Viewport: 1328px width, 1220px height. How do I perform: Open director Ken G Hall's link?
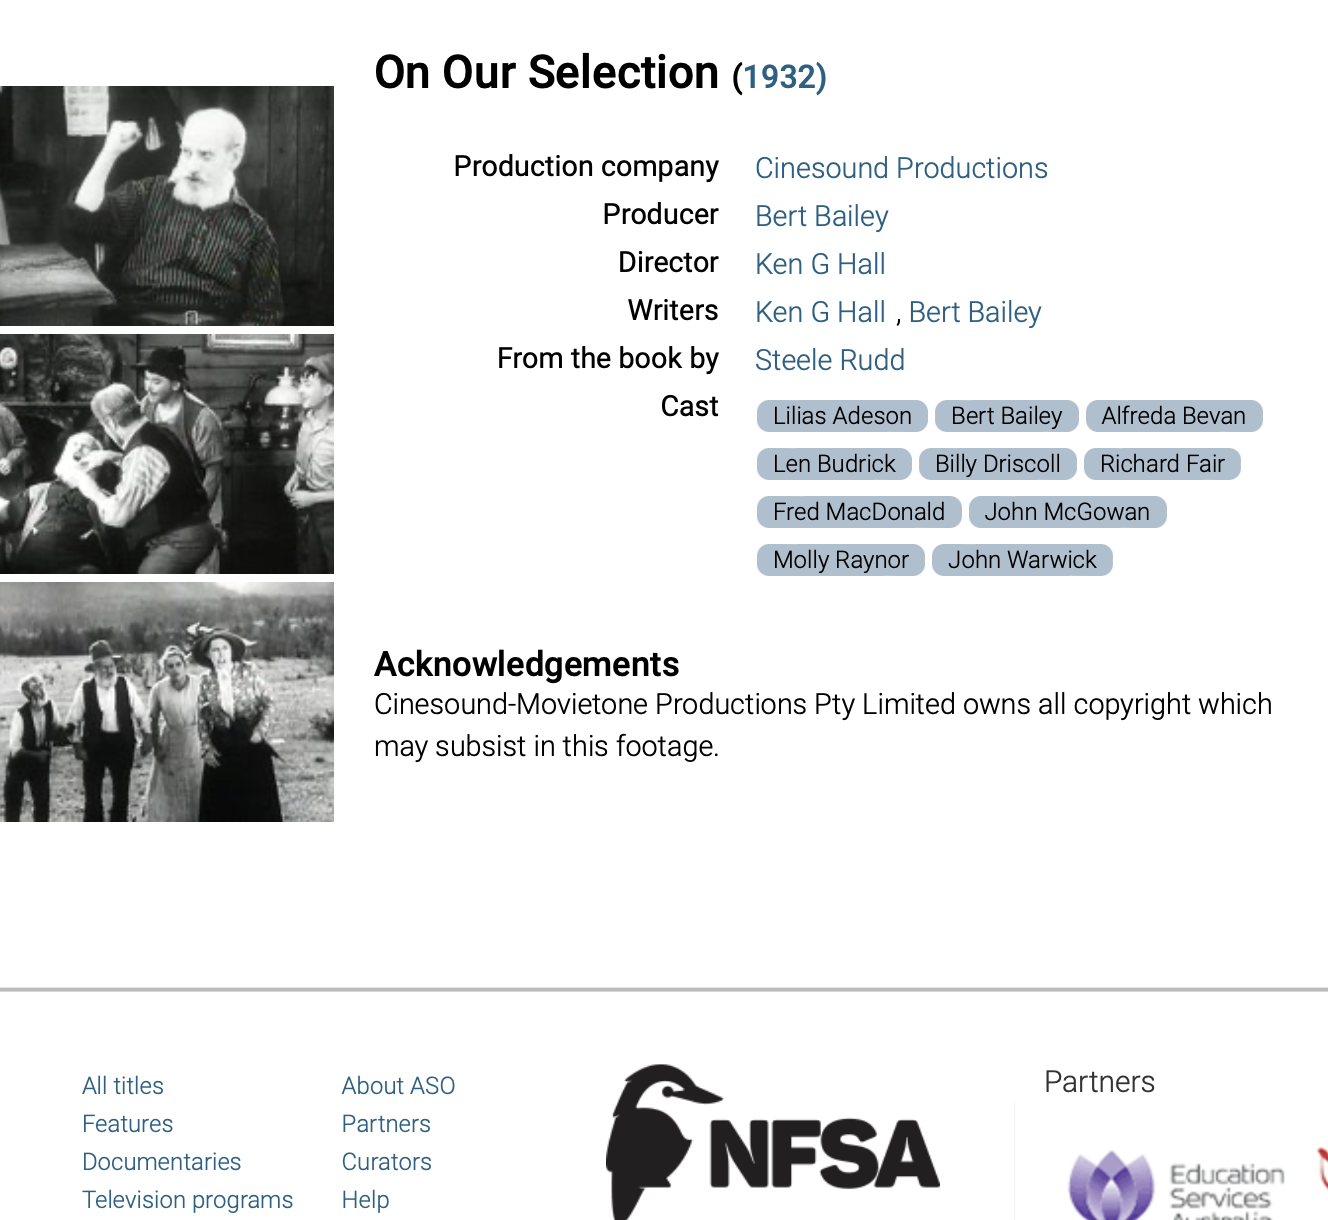click(x=820, y=264)
